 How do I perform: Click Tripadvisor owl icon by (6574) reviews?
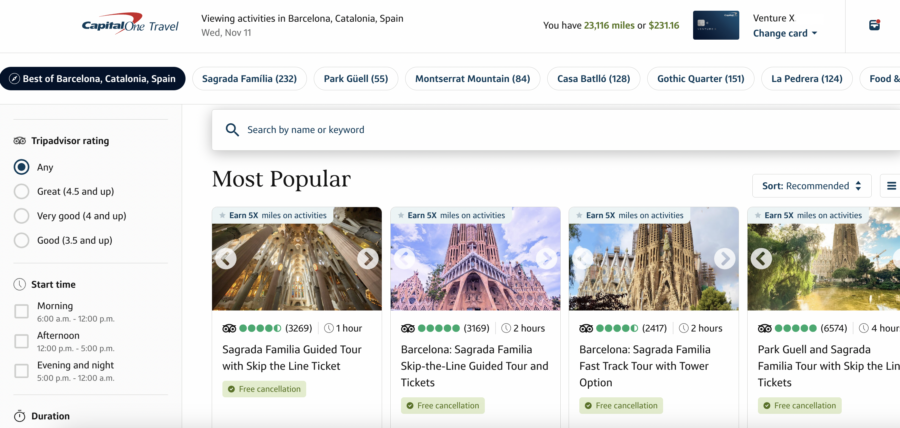pos(765,328)
